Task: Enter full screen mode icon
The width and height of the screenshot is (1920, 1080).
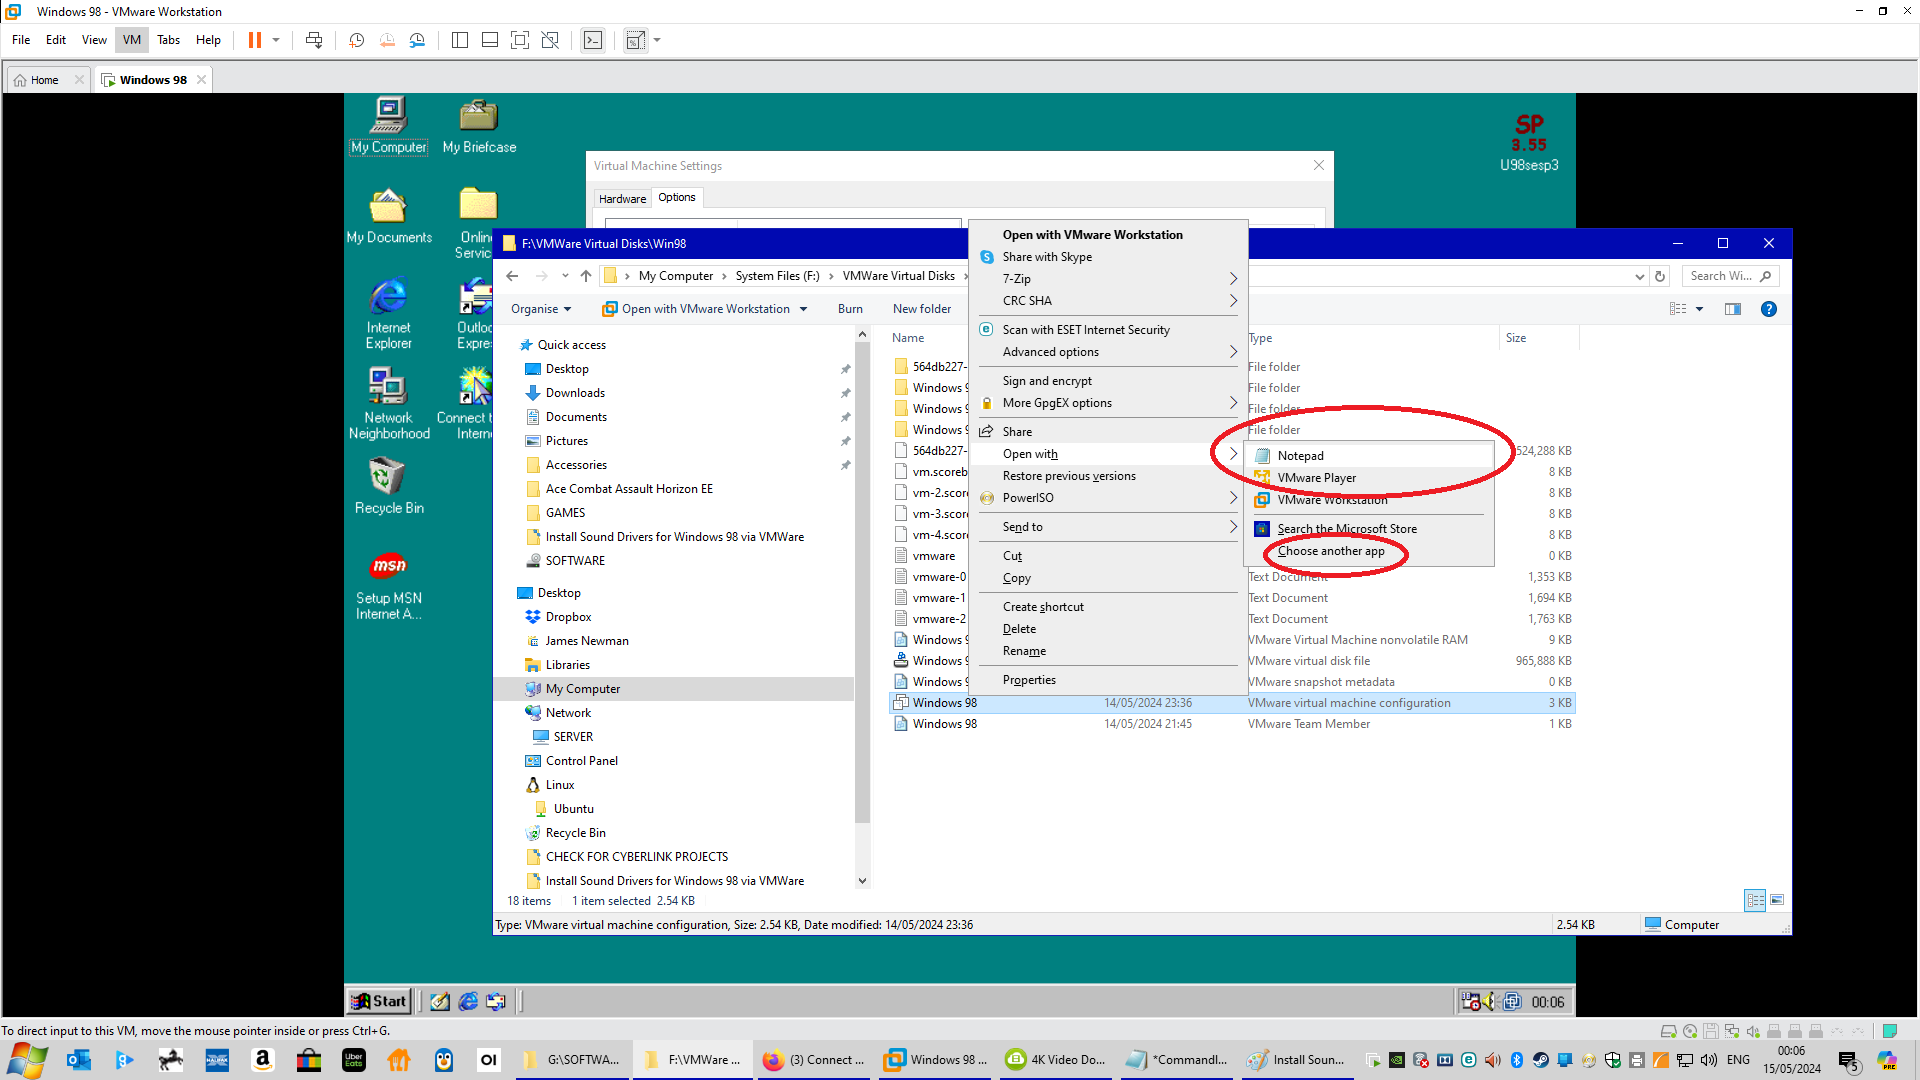Action: point(519,40)
